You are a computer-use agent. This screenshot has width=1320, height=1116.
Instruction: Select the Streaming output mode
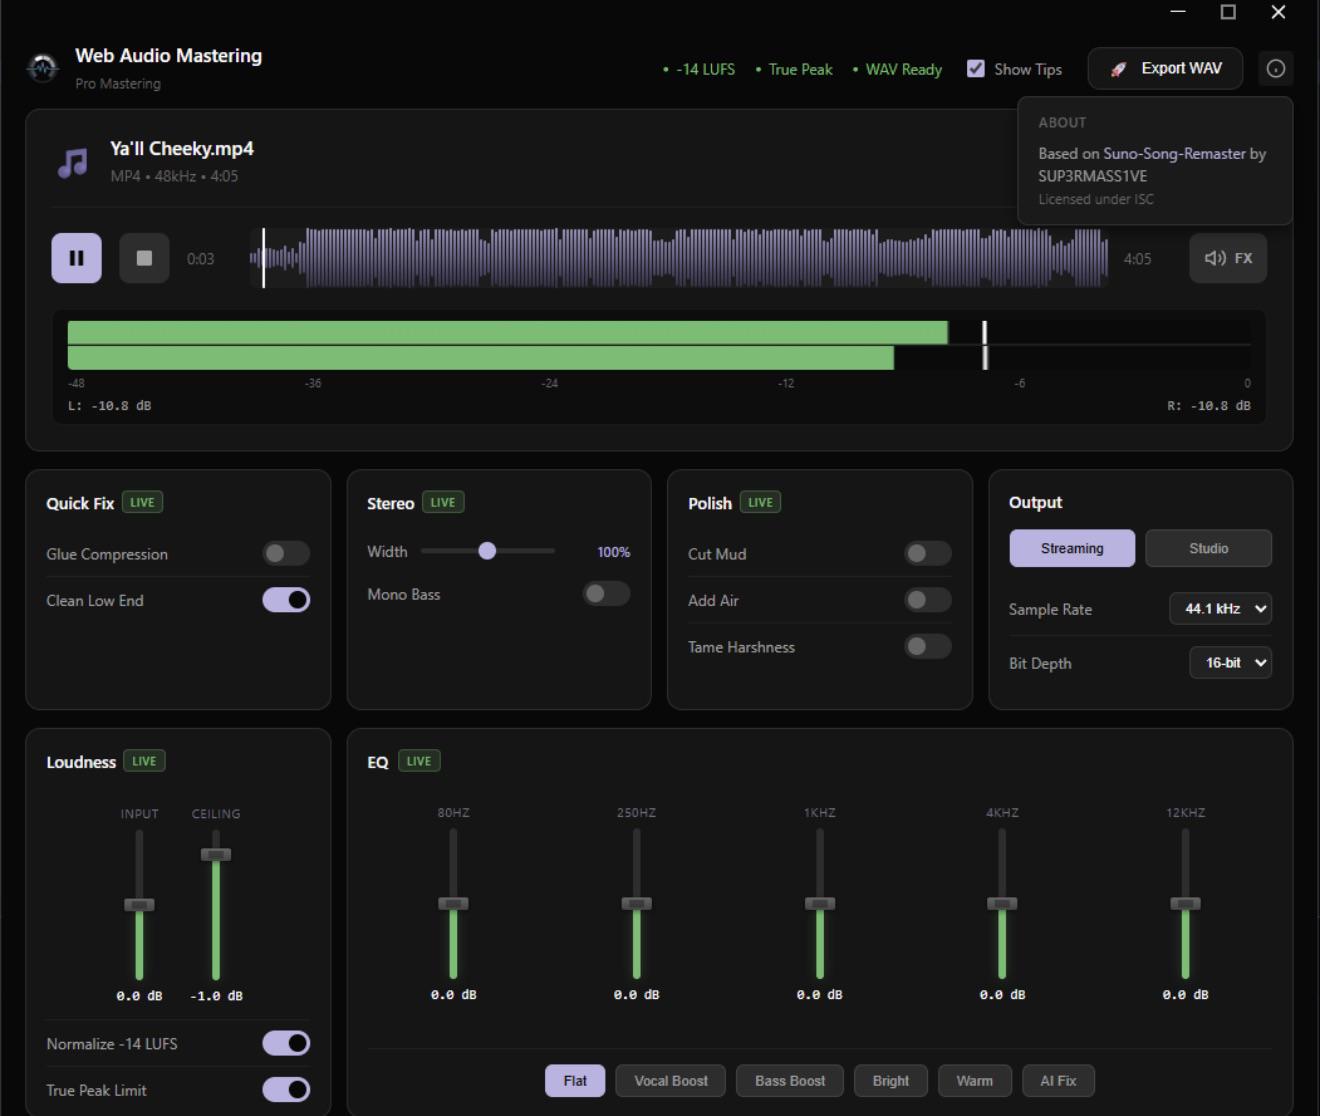(x=1072, y=549)
